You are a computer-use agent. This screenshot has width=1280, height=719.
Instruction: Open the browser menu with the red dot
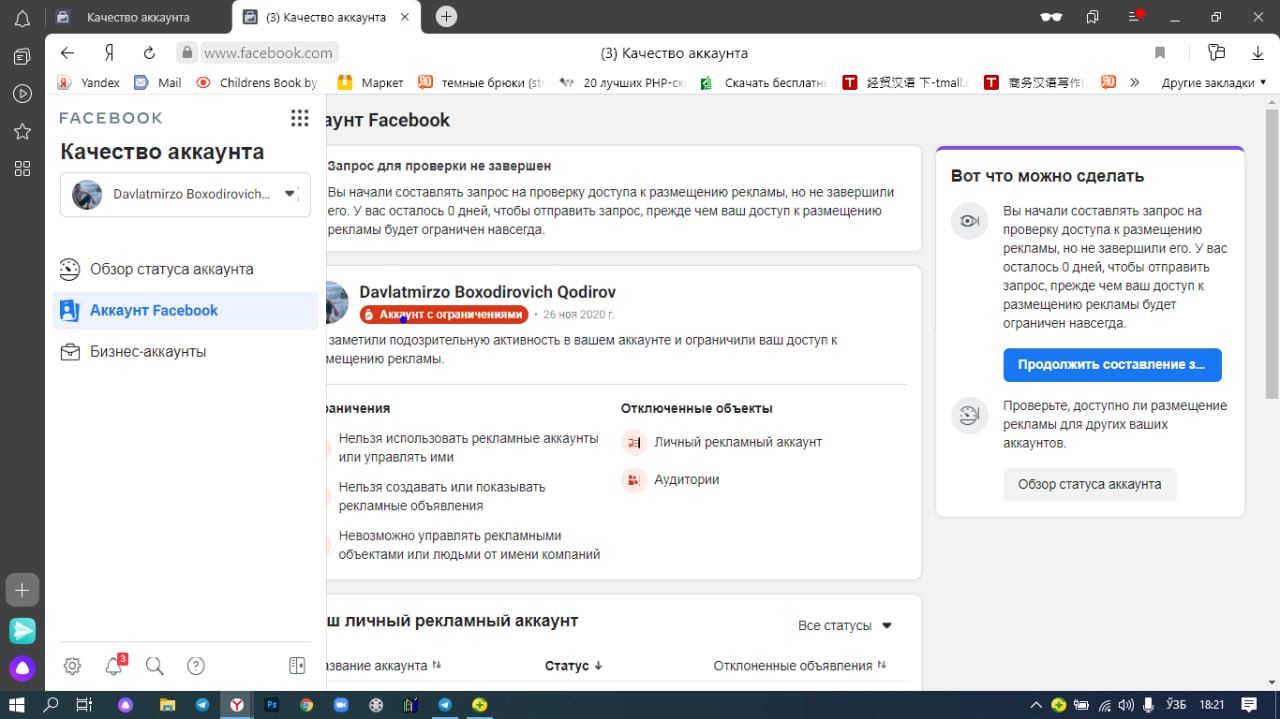(1135, 16)
